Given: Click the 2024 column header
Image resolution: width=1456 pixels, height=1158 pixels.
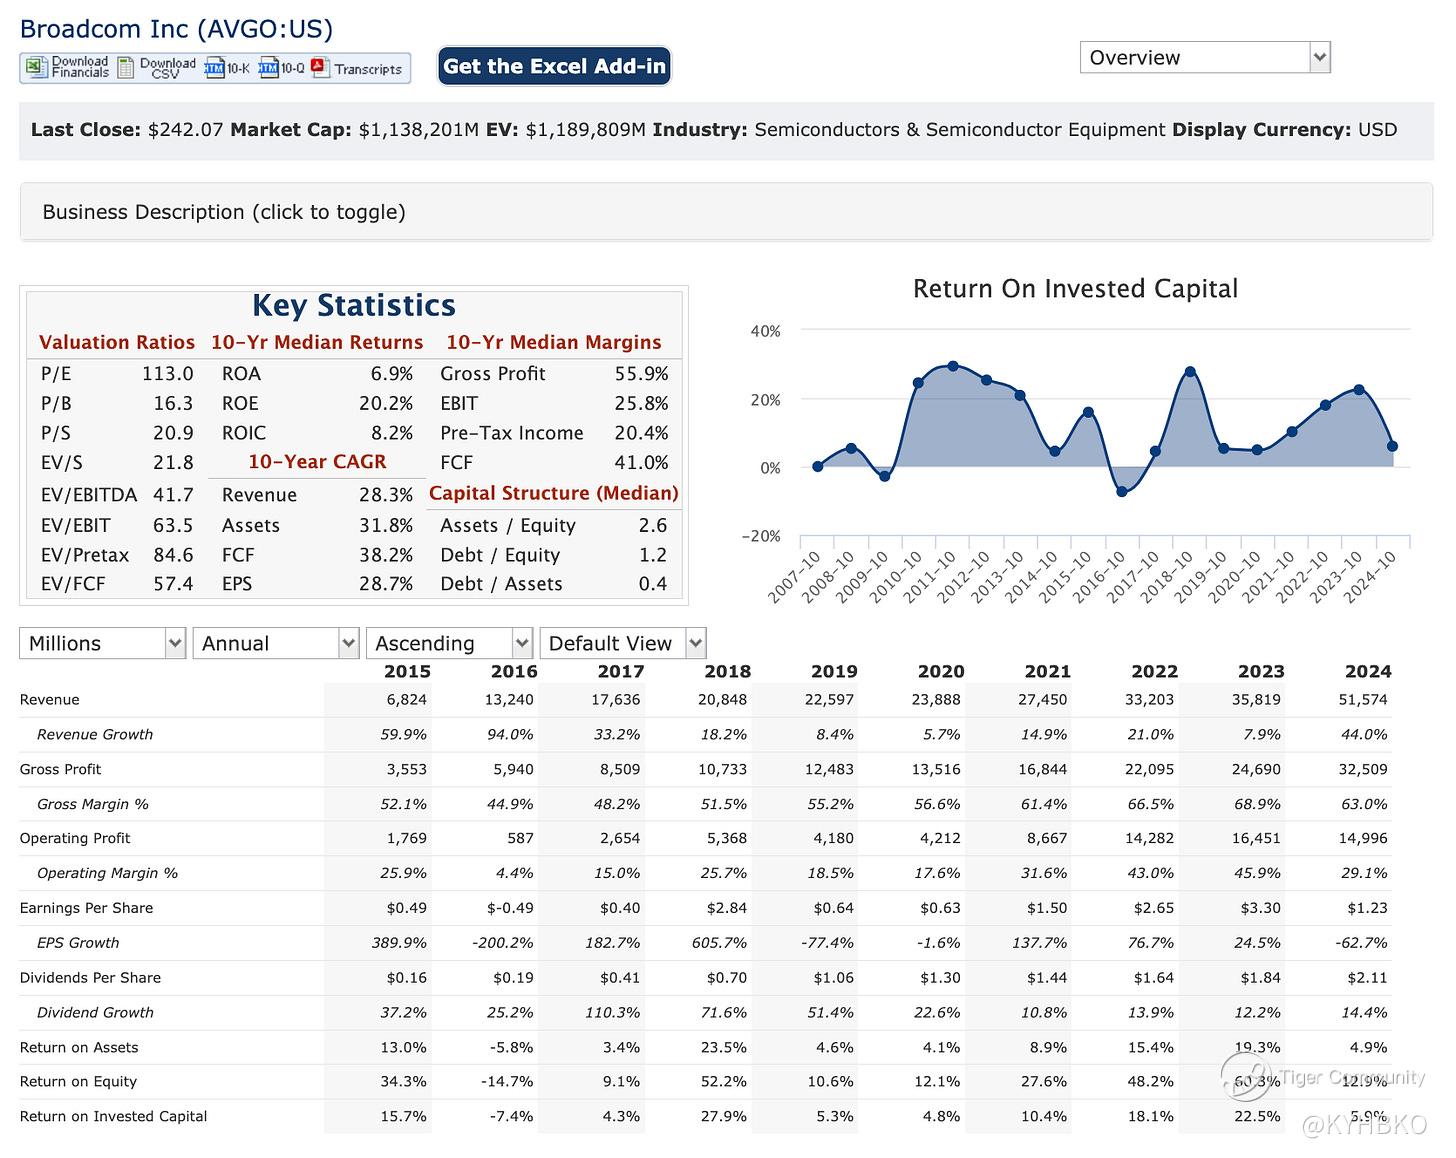Looking at the screenshot, I should pos(1368,672).
